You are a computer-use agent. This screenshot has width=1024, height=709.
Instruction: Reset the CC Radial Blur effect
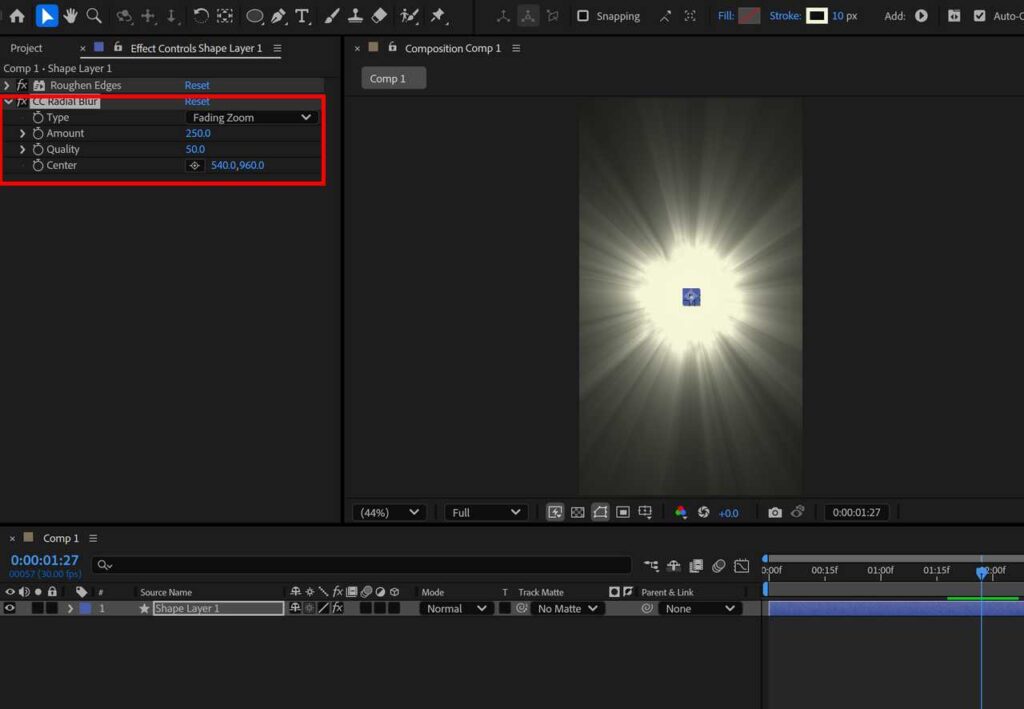coord(197,101)
